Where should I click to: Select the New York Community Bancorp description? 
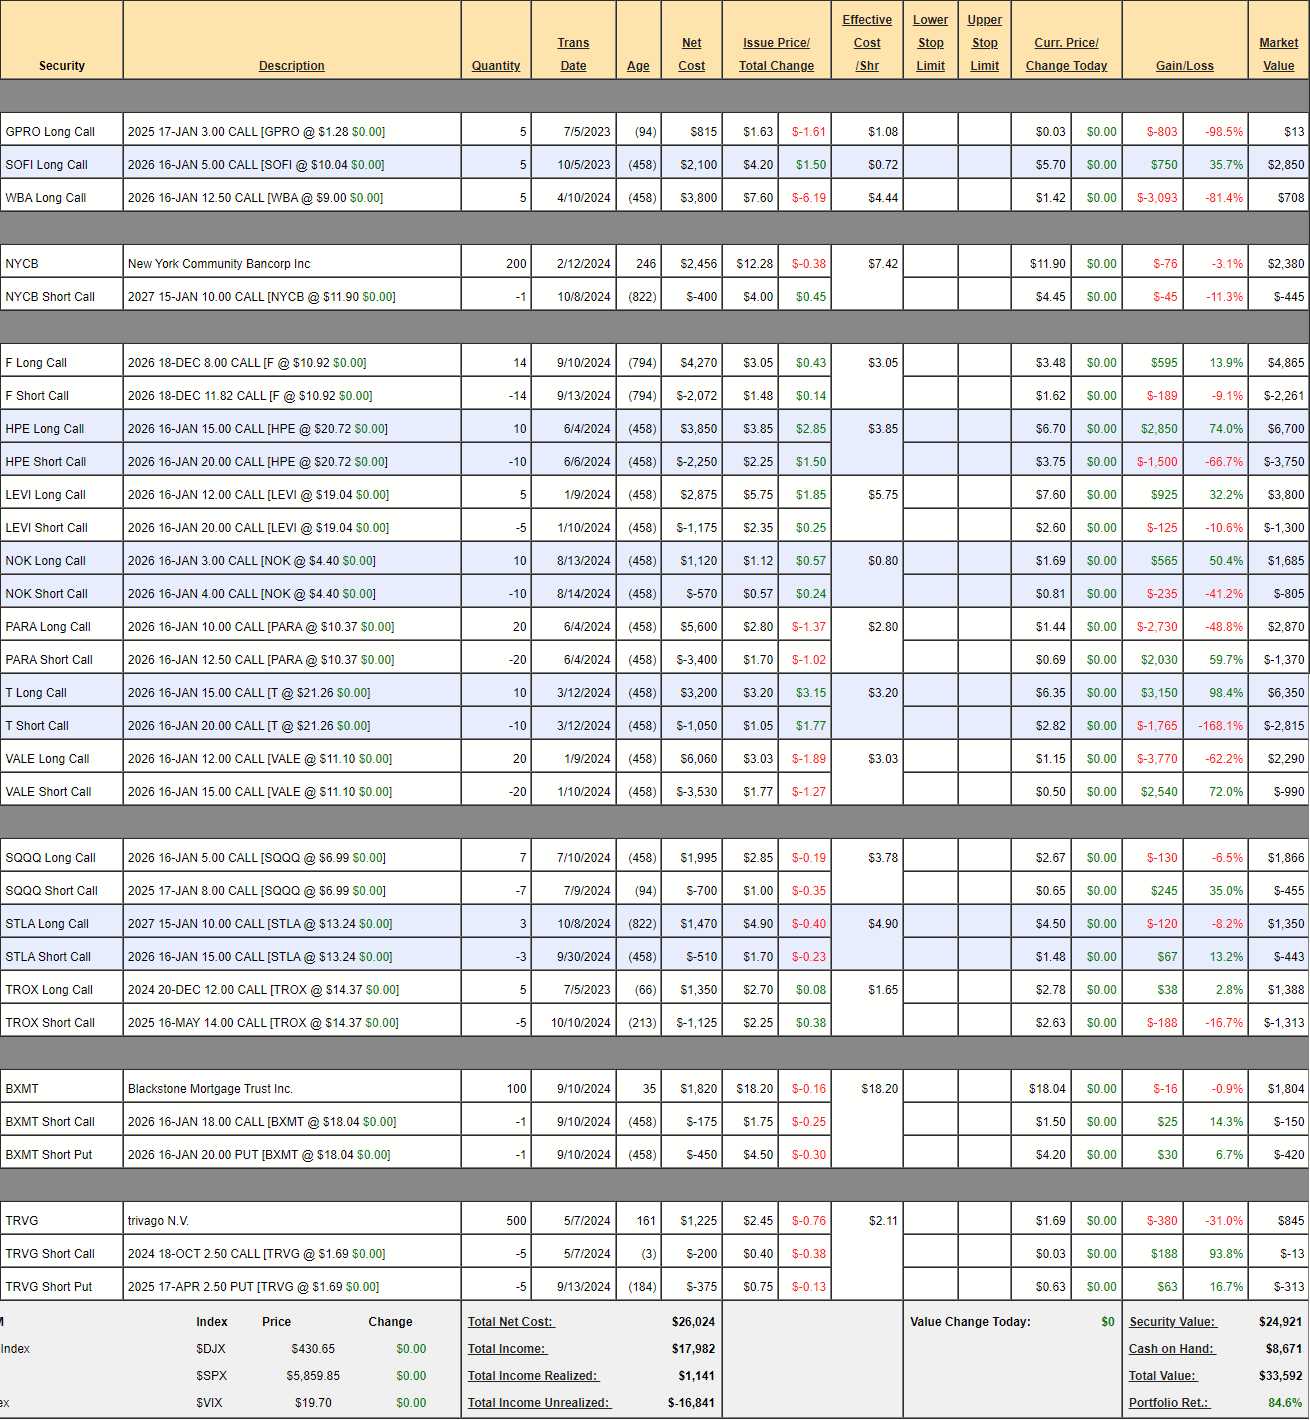(x=219, y=264)
